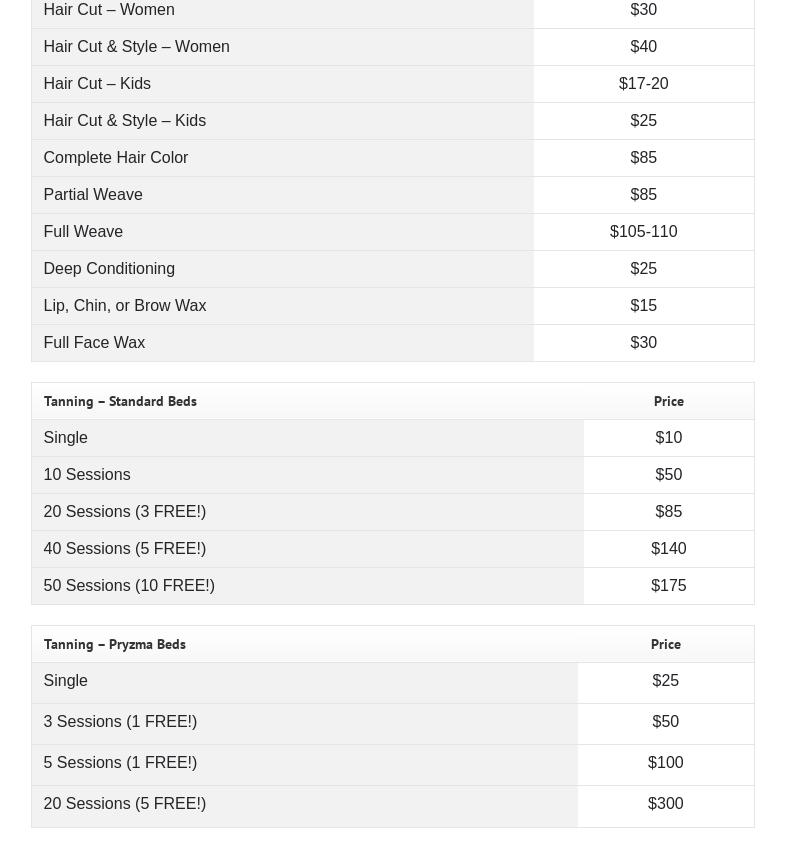Click the Price header of Standard Beds table

pyautogui.click(x=668, y=401)
